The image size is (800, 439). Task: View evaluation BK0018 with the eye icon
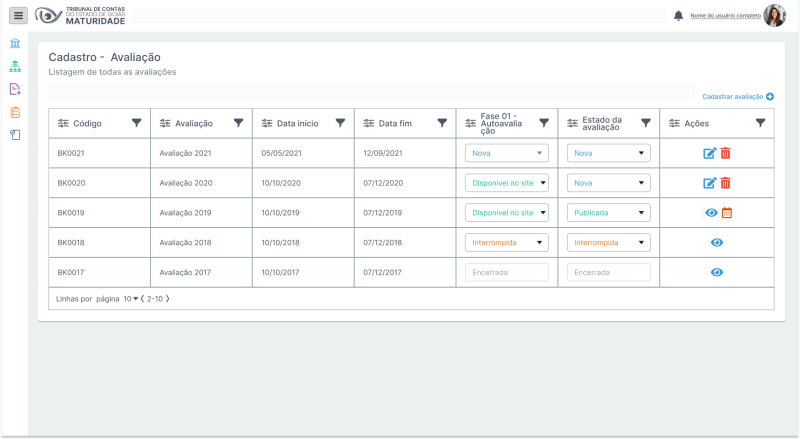717,243
